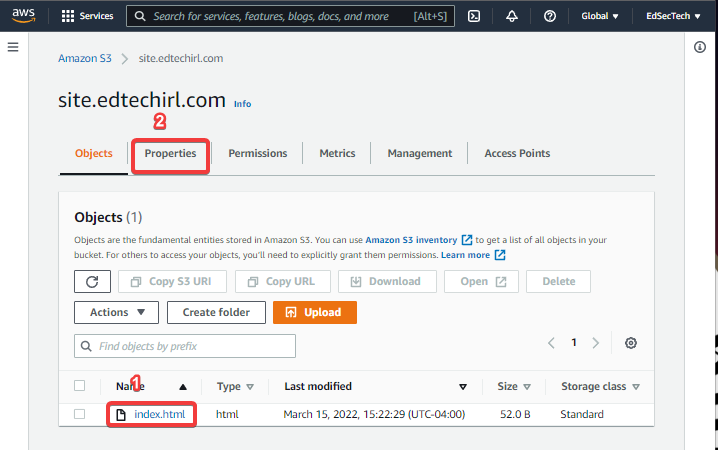
Task: Click the Standard storage class cell
Action: [x=582, y=414]
